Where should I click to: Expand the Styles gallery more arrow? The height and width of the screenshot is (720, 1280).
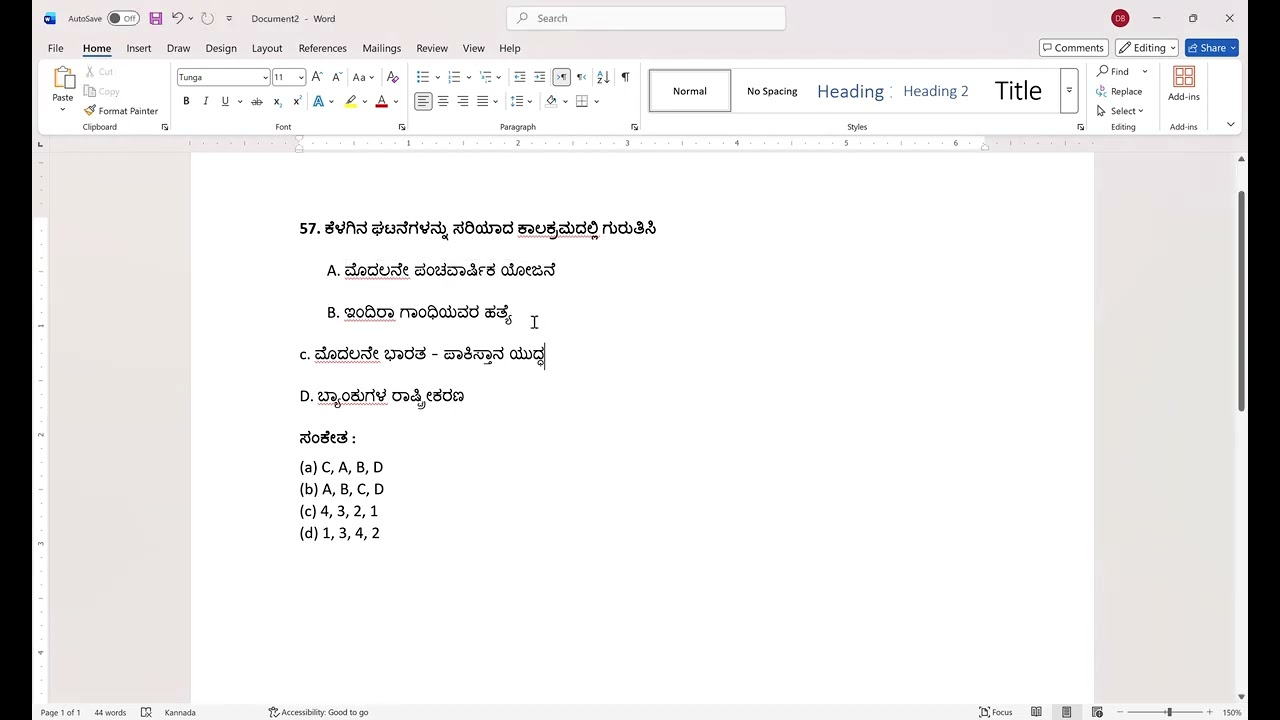(1069, 91)
